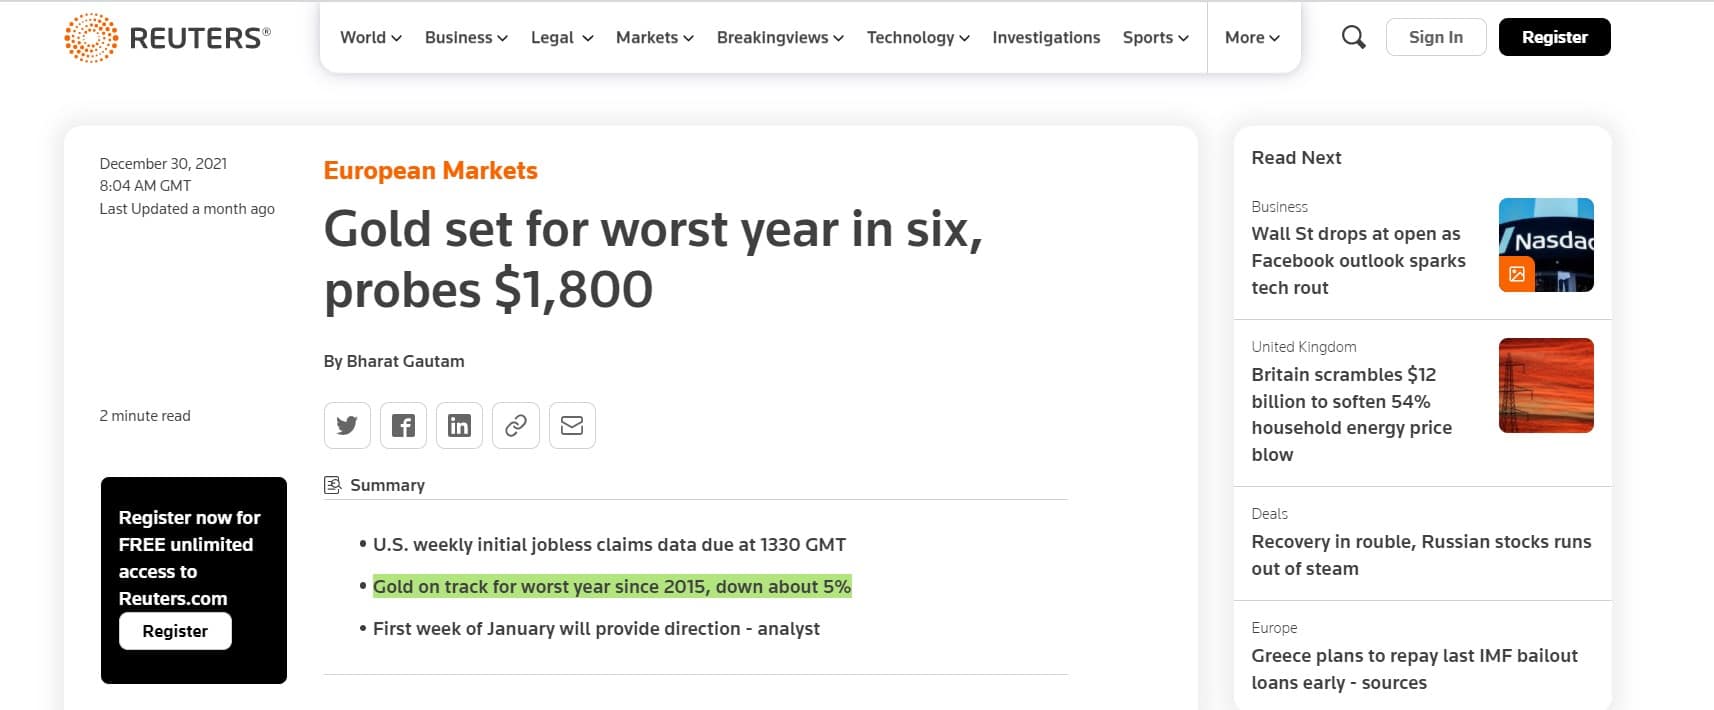
Task: Read the Greece IMF bailout story
Action: pos(1414,669)
